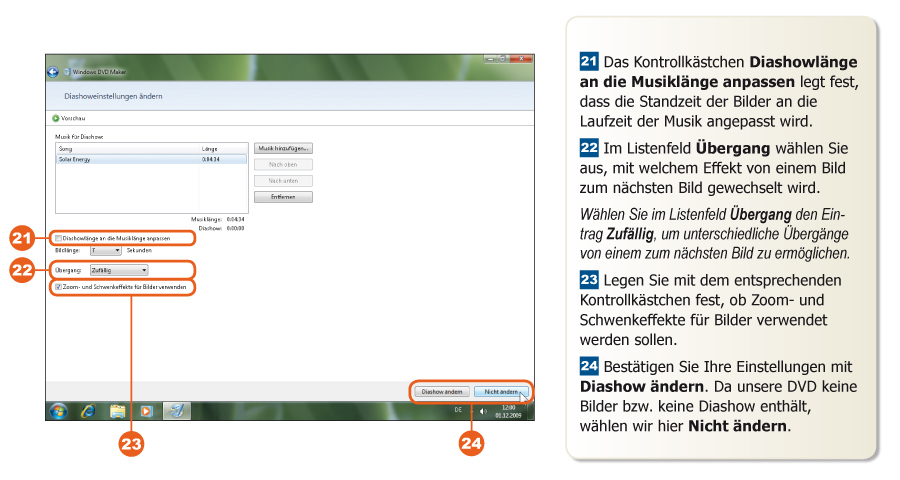Open the Übergang dropdown showing Zufällig
Screen dimensions: 900x480
[118, 270]
